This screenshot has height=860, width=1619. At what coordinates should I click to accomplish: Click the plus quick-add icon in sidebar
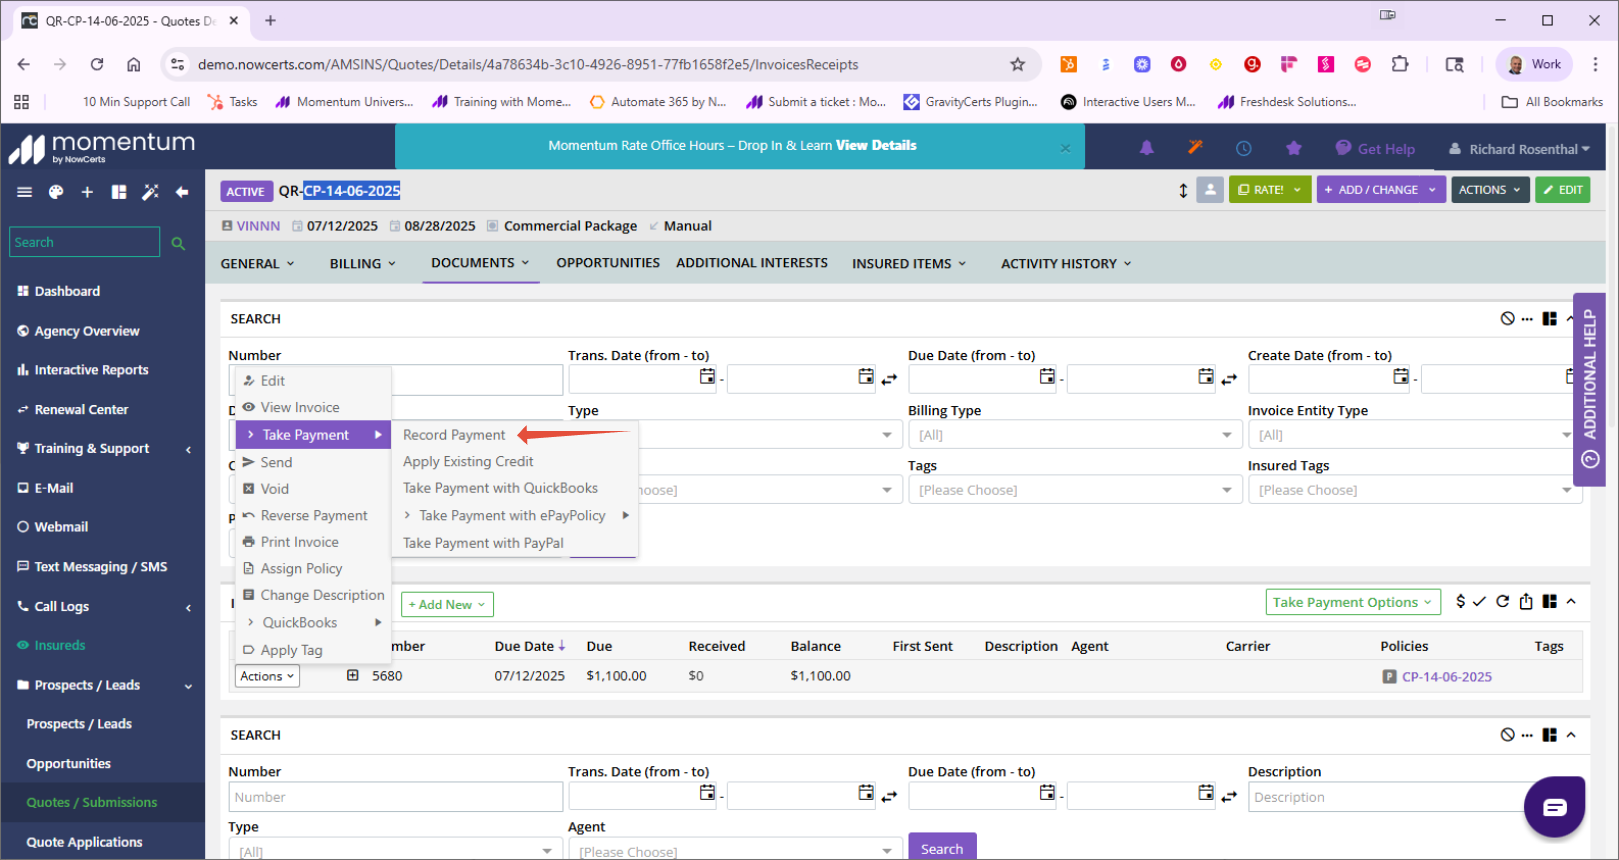87,192
